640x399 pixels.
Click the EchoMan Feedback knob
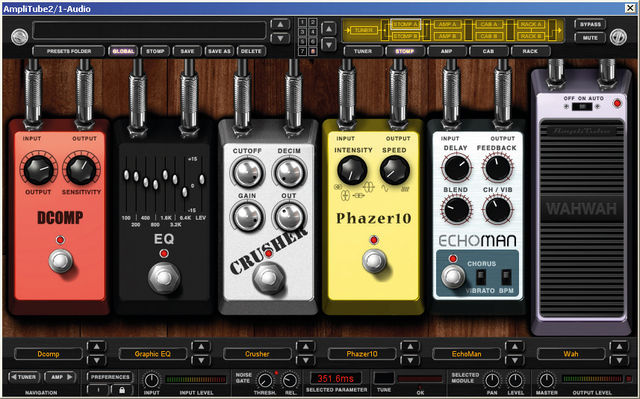click(x=498, y=168)
